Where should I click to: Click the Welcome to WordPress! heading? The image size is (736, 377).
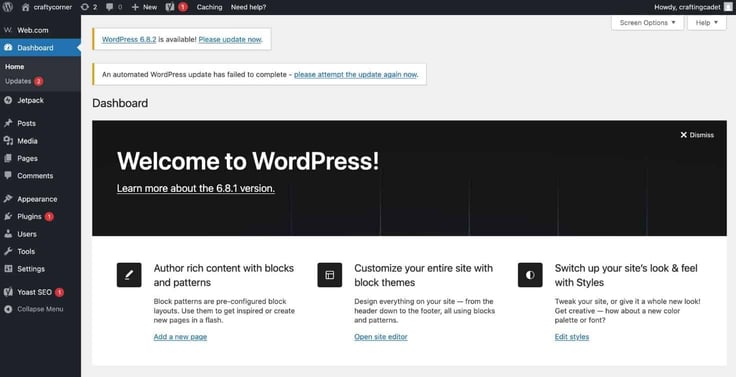pos(248,161)
